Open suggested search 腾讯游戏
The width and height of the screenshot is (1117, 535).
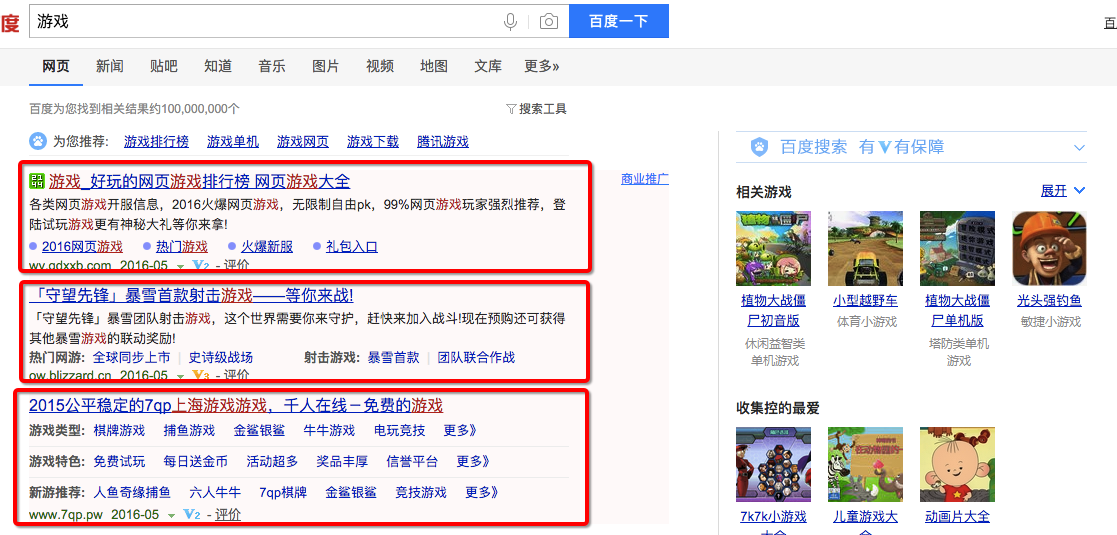(x=443, y=142)
